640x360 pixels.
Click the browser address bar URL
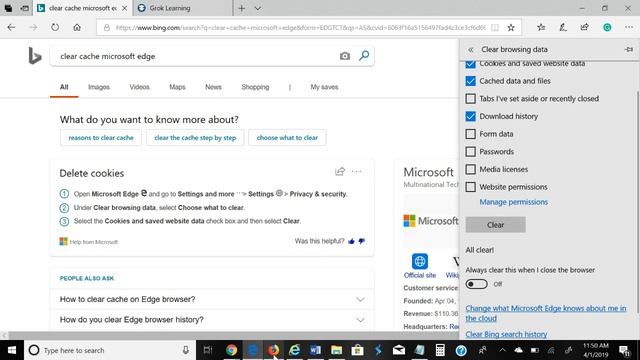(x=300, y=28)
